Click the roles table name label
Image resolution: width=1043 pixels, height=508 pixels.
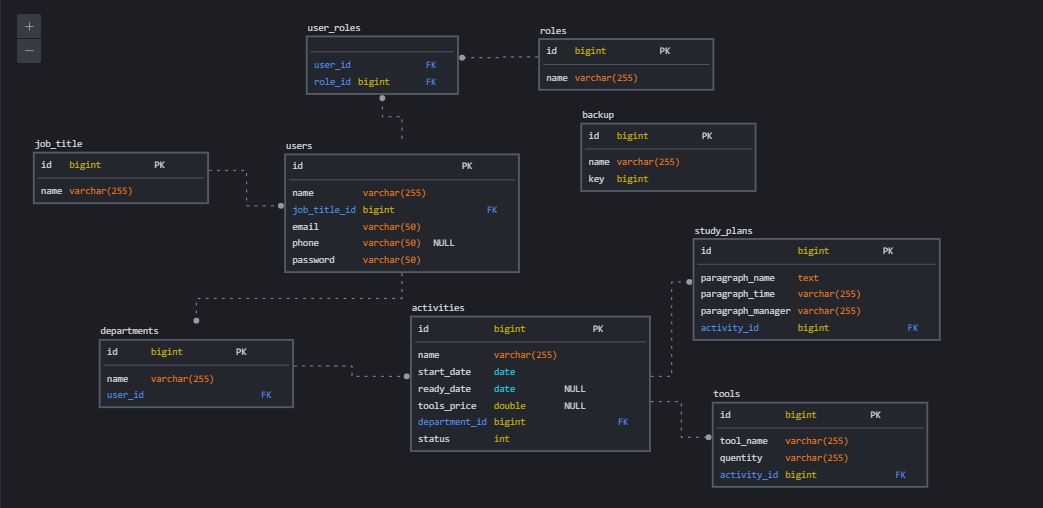553,31
